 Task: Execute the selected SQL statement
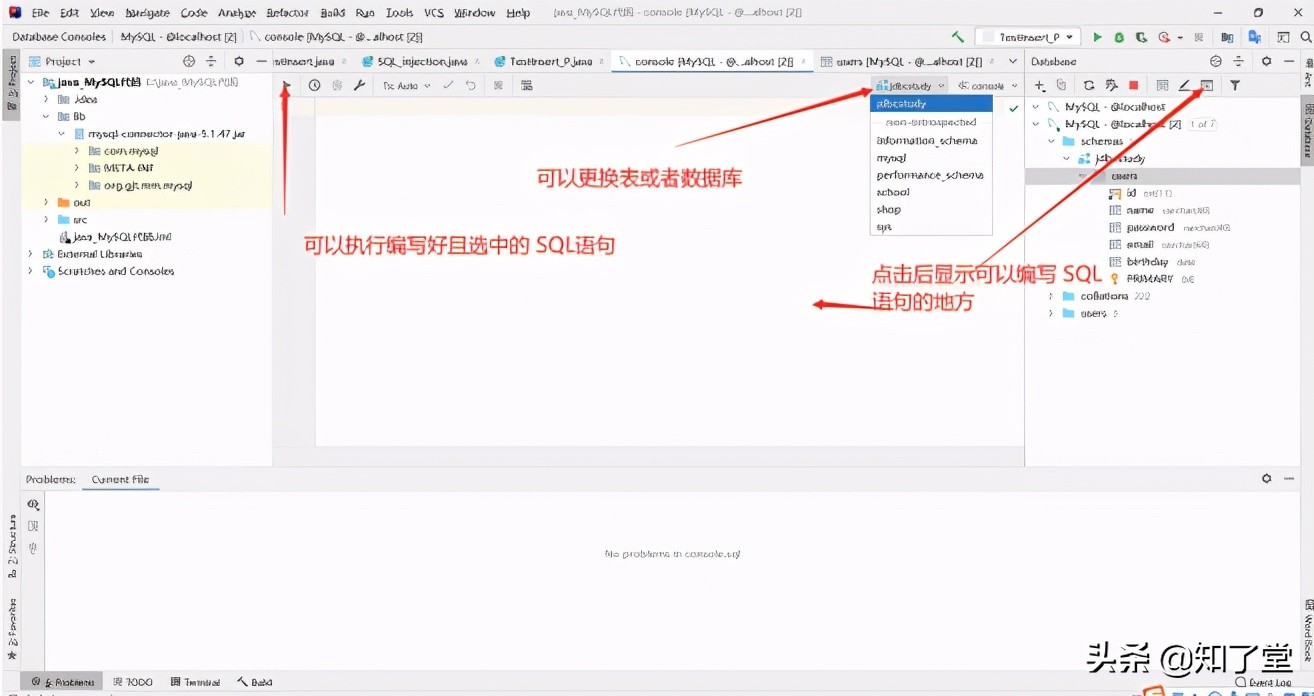tap(288, 86)
